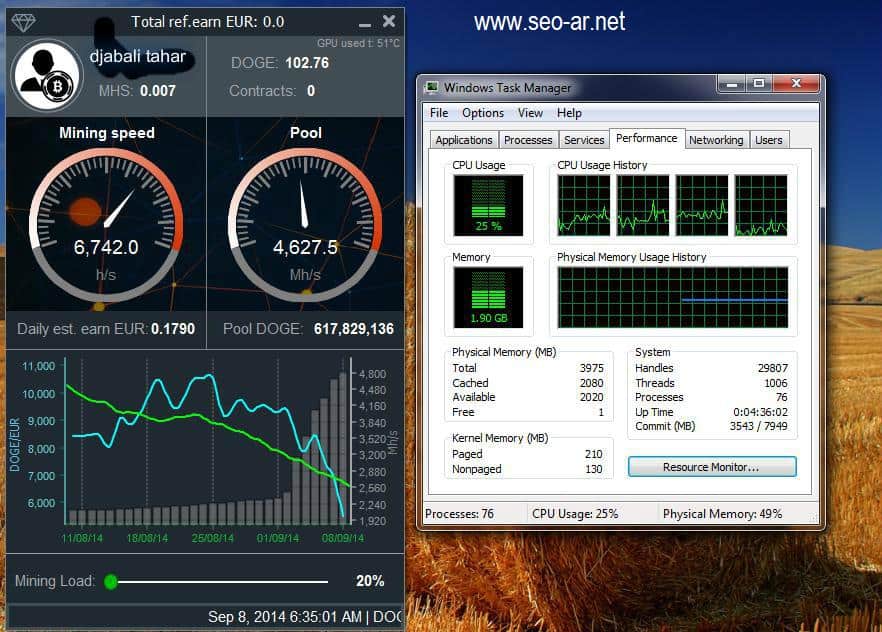Switch to the Services tab
The width and height of the screenshot is (882, 632).
coord(584,140)
